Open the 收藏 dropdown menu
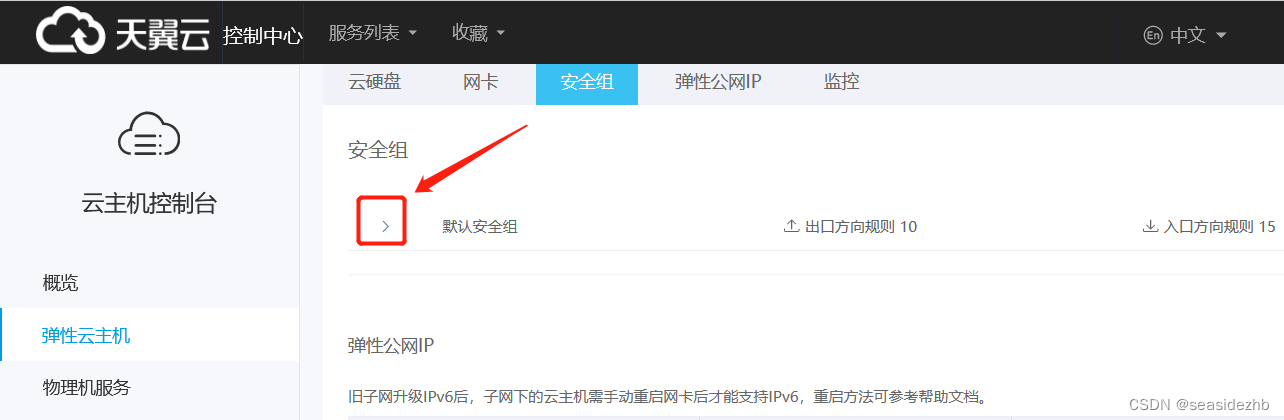Image resolution: width=1284 pixels, height=420 pixels. 479,33
